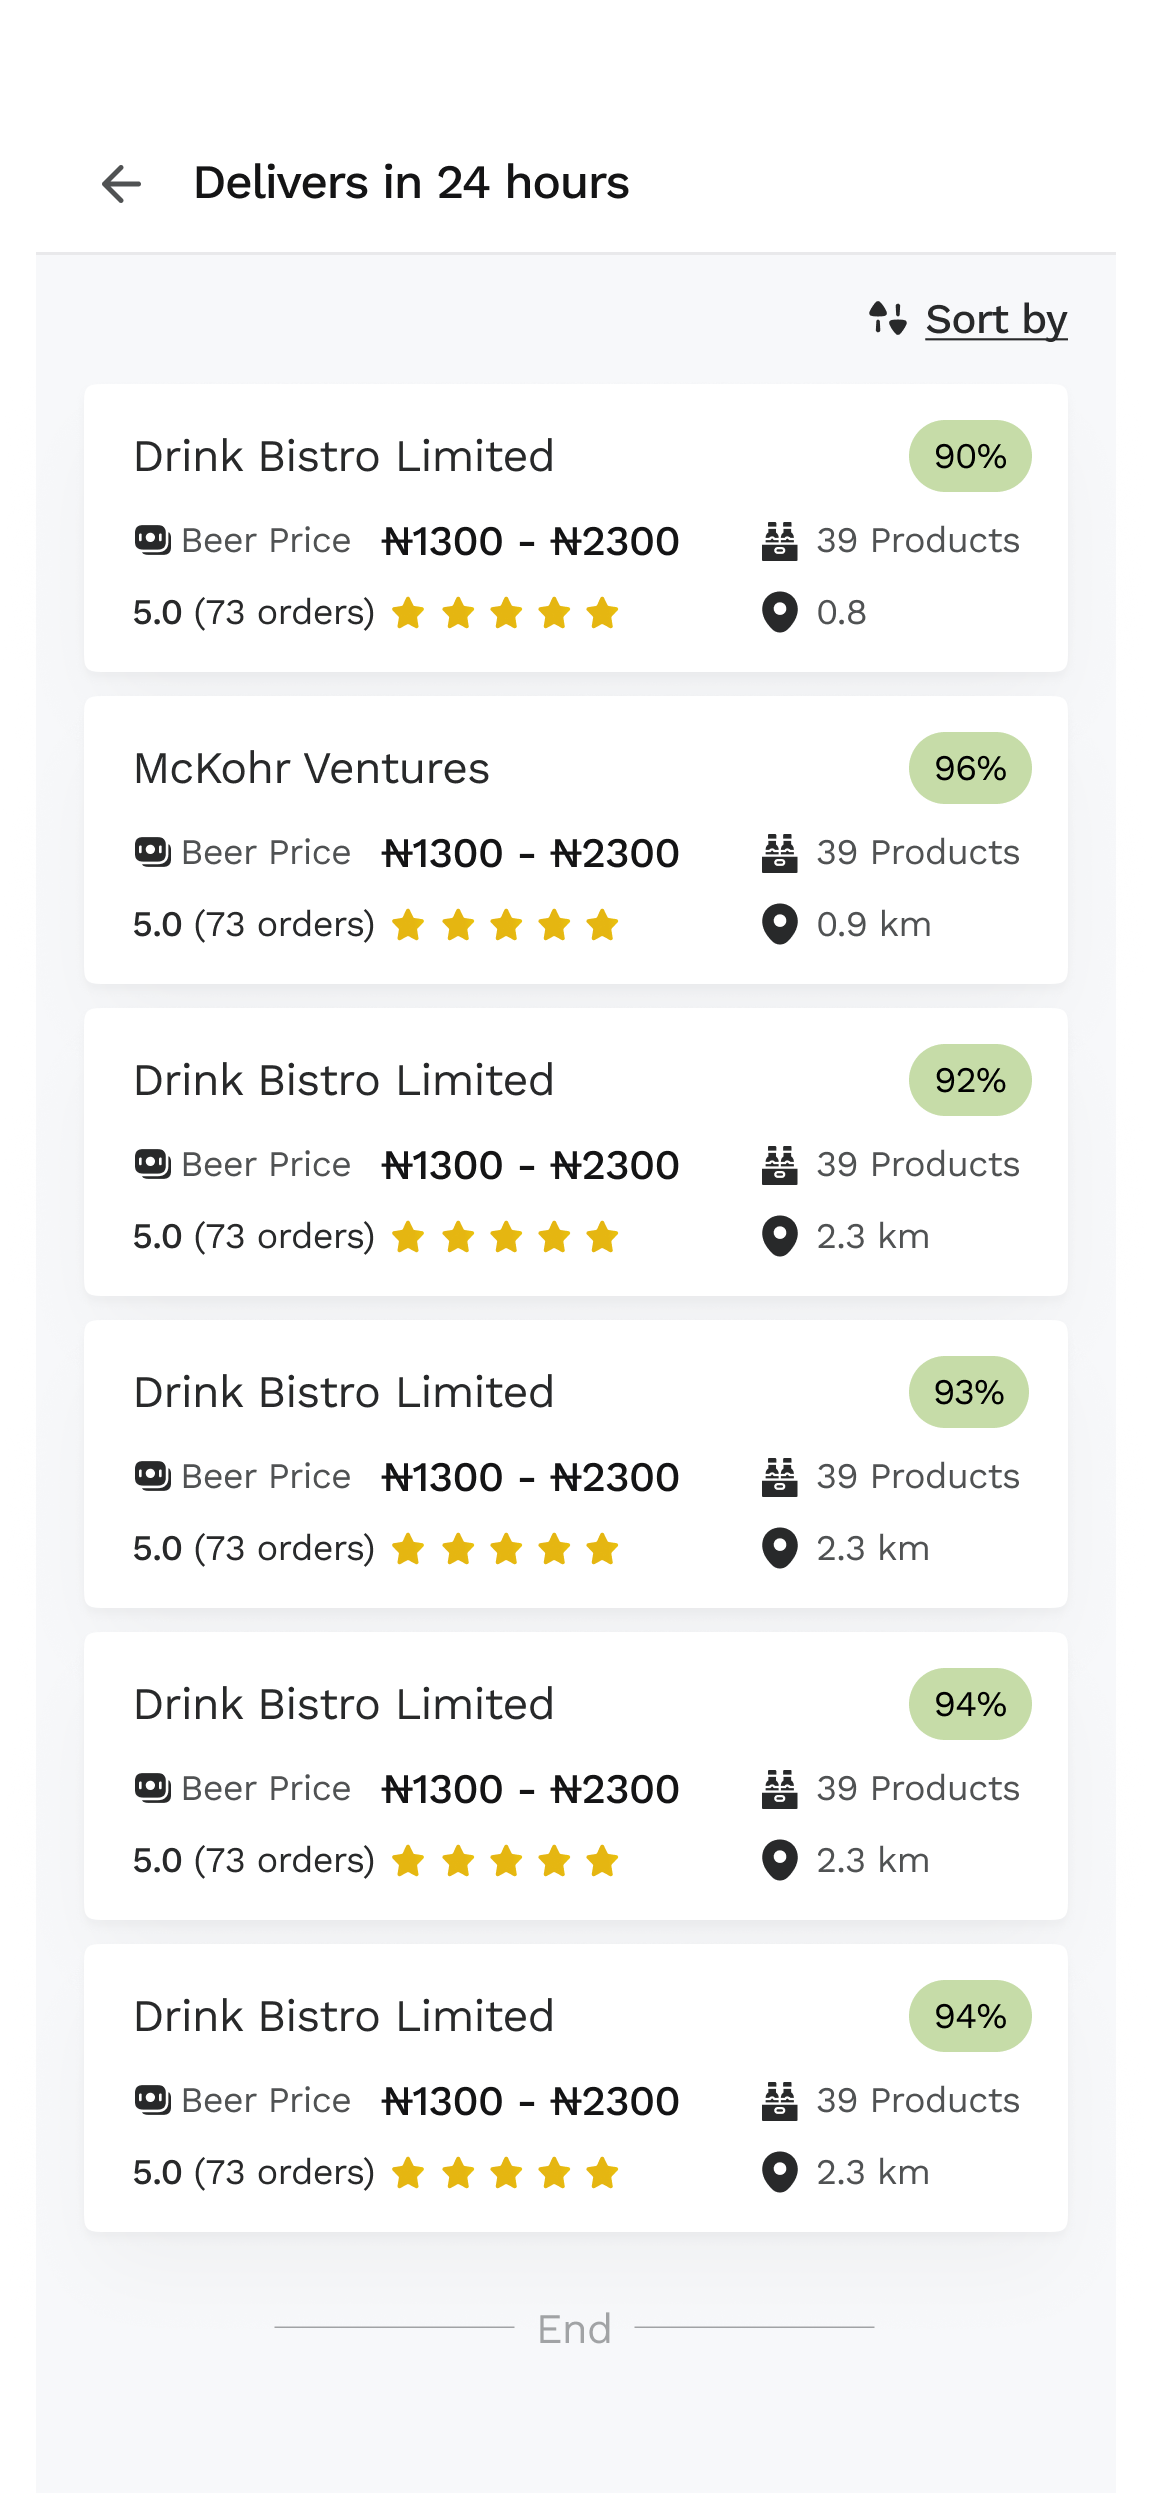Tap the location pin beside 0.9 km
Viewport: 1152px width, 2493px height.
779,924
